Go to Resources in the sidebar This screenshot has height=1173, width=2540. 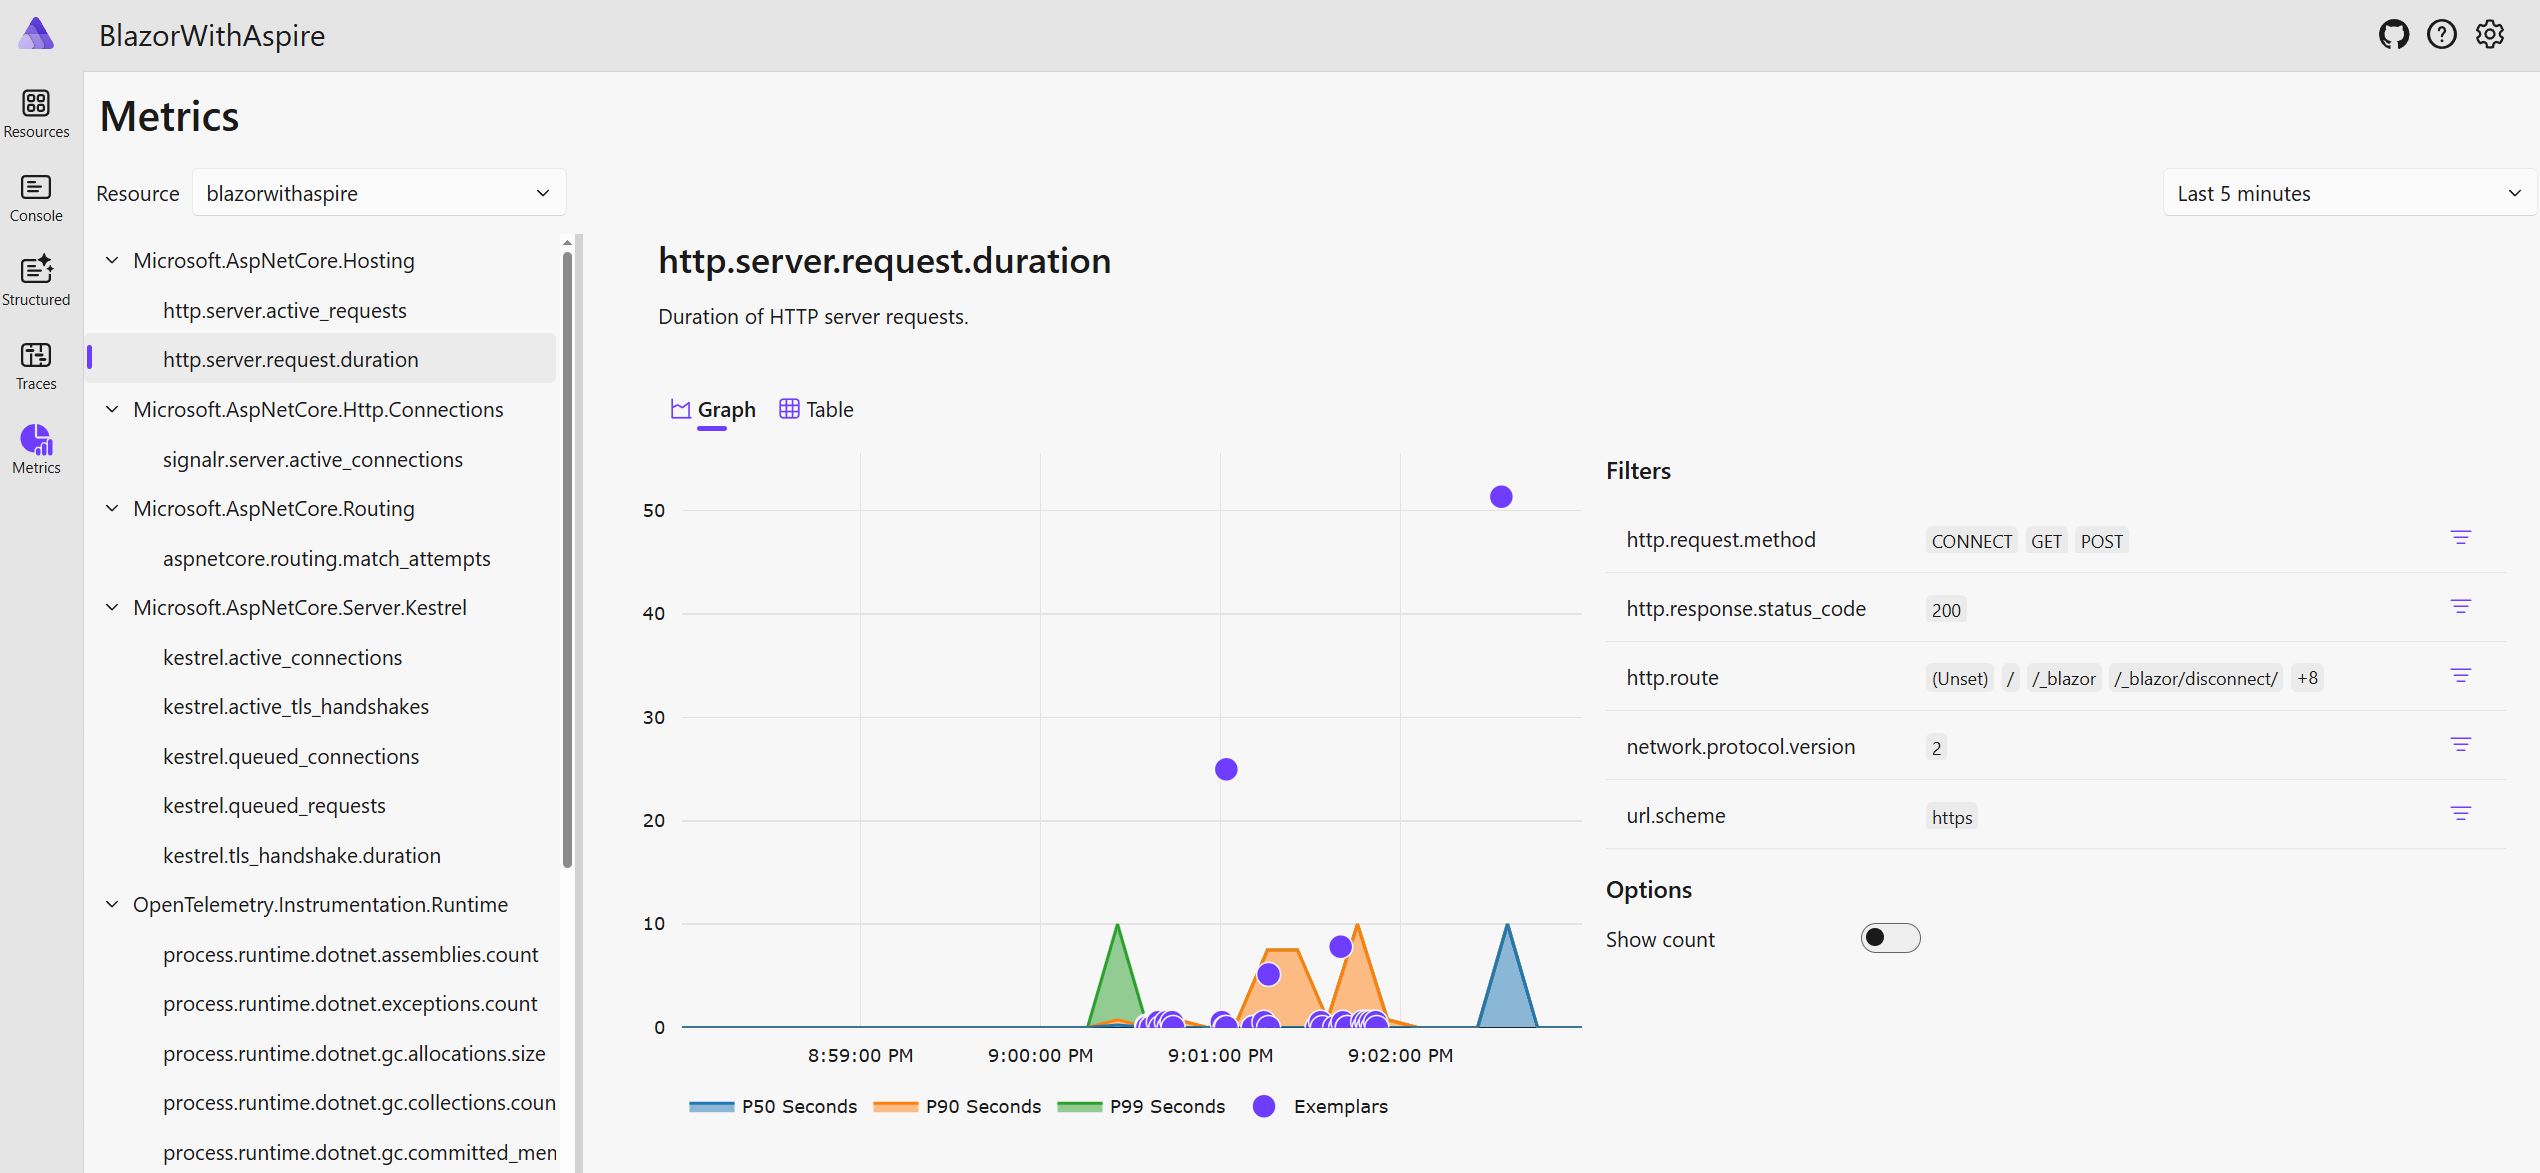[36, 113]
